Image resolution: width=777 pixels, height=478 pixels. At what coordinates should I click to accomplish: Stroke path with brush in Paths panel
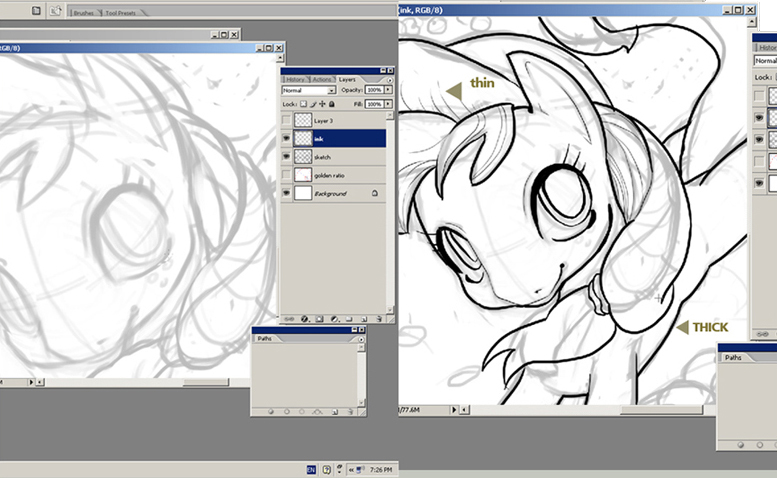pyautogui.click(x=287, y=412)
